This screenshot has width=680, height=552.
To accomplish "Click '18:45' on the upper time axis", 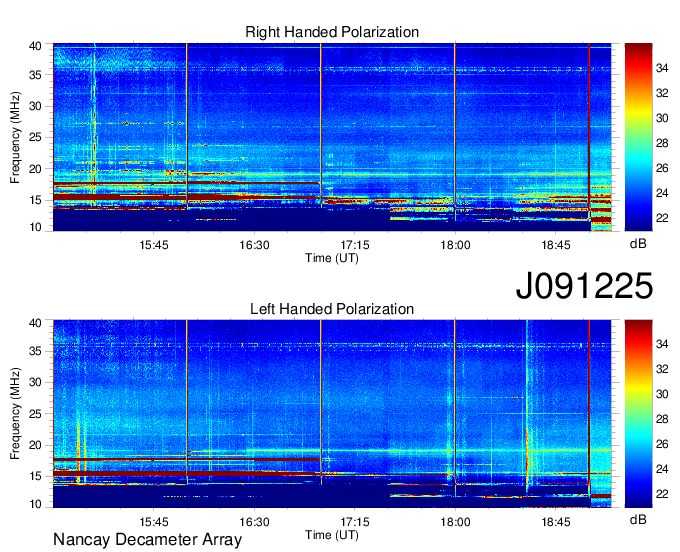I will pos(556,245).
